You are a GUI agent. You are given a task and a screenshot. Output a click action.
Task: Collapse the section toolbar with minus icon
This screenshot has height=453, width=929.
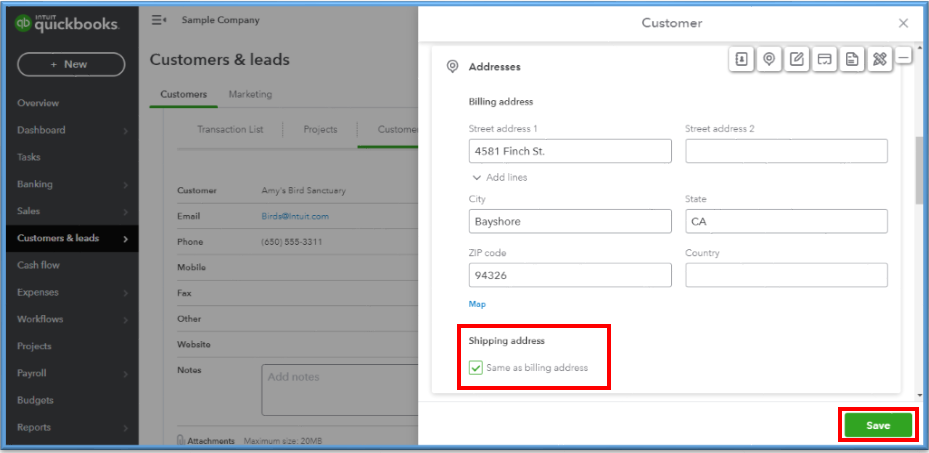[904, 59]
